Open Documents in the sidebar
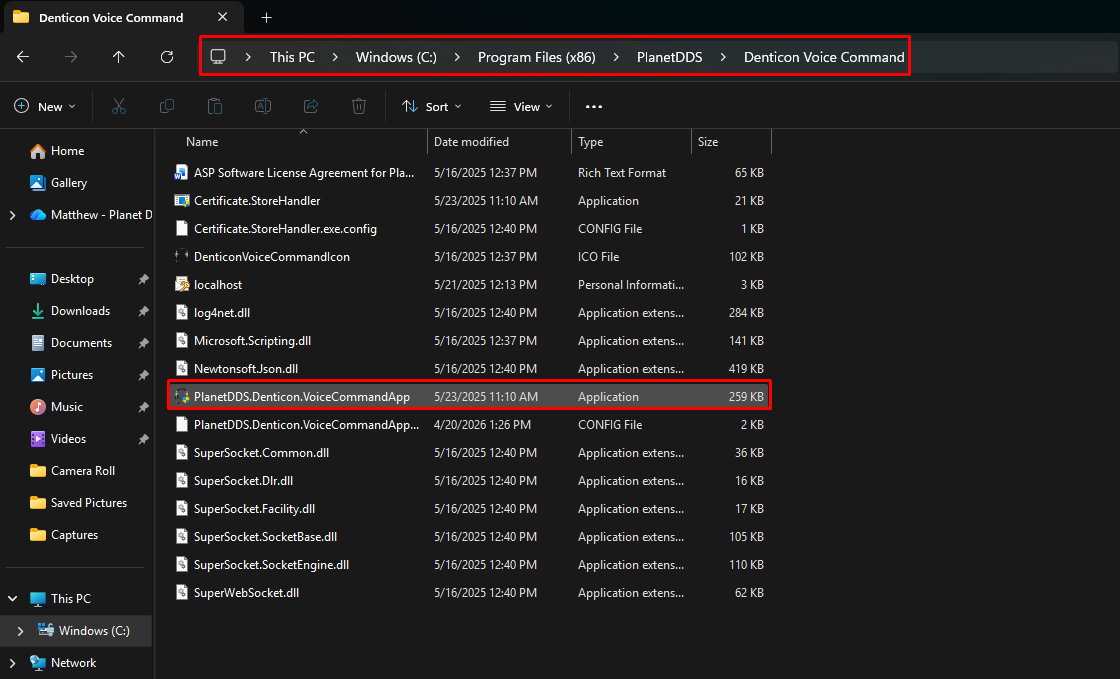The image size is (1120, 679). (x=71, y=343)
